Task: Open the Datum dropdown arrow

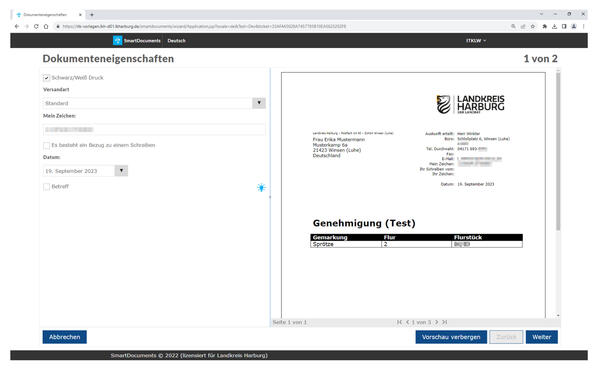Action: point(121,171)
